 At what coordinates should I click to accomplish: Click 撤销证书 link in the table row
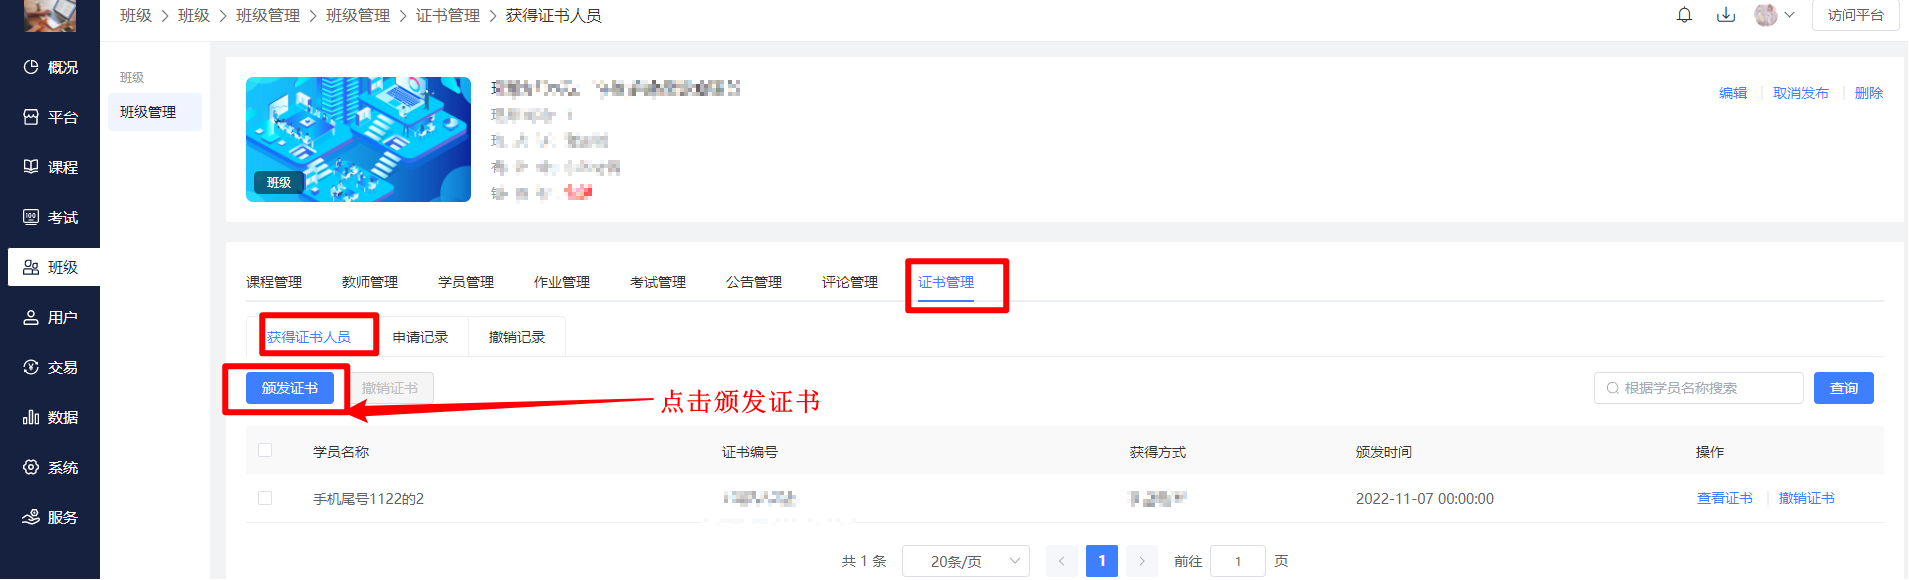(1807, 498)
